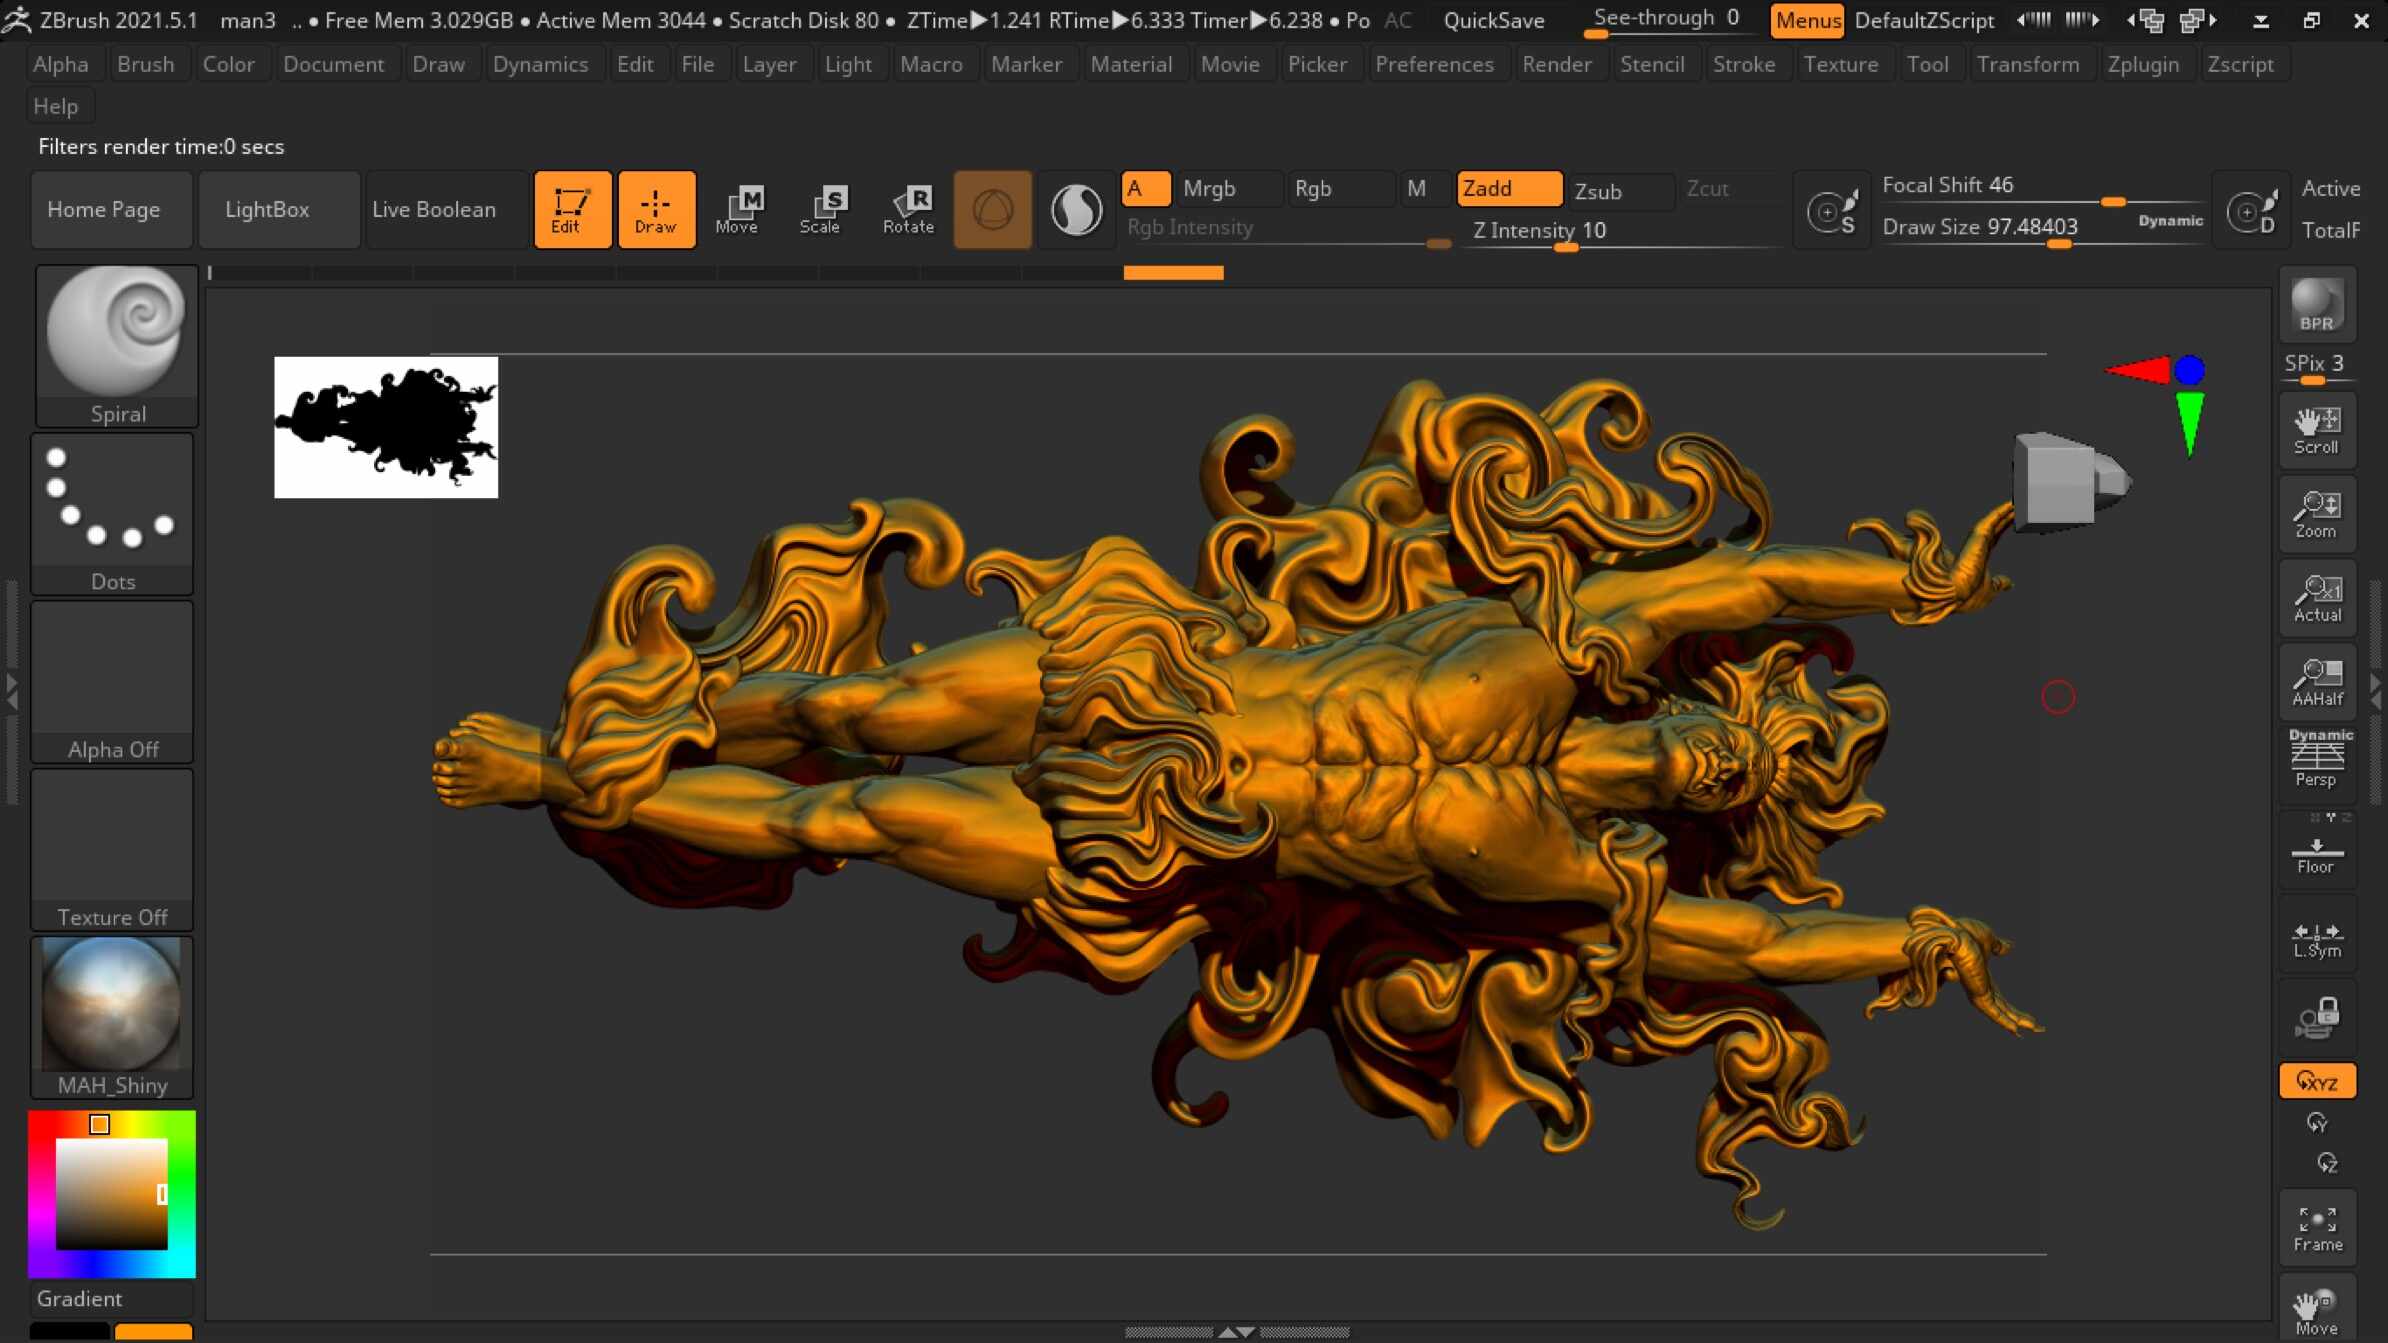Toggle L.Sym local symmetry
This screenshot has height=1343, width=2388.
click(x=2317, y=935)
